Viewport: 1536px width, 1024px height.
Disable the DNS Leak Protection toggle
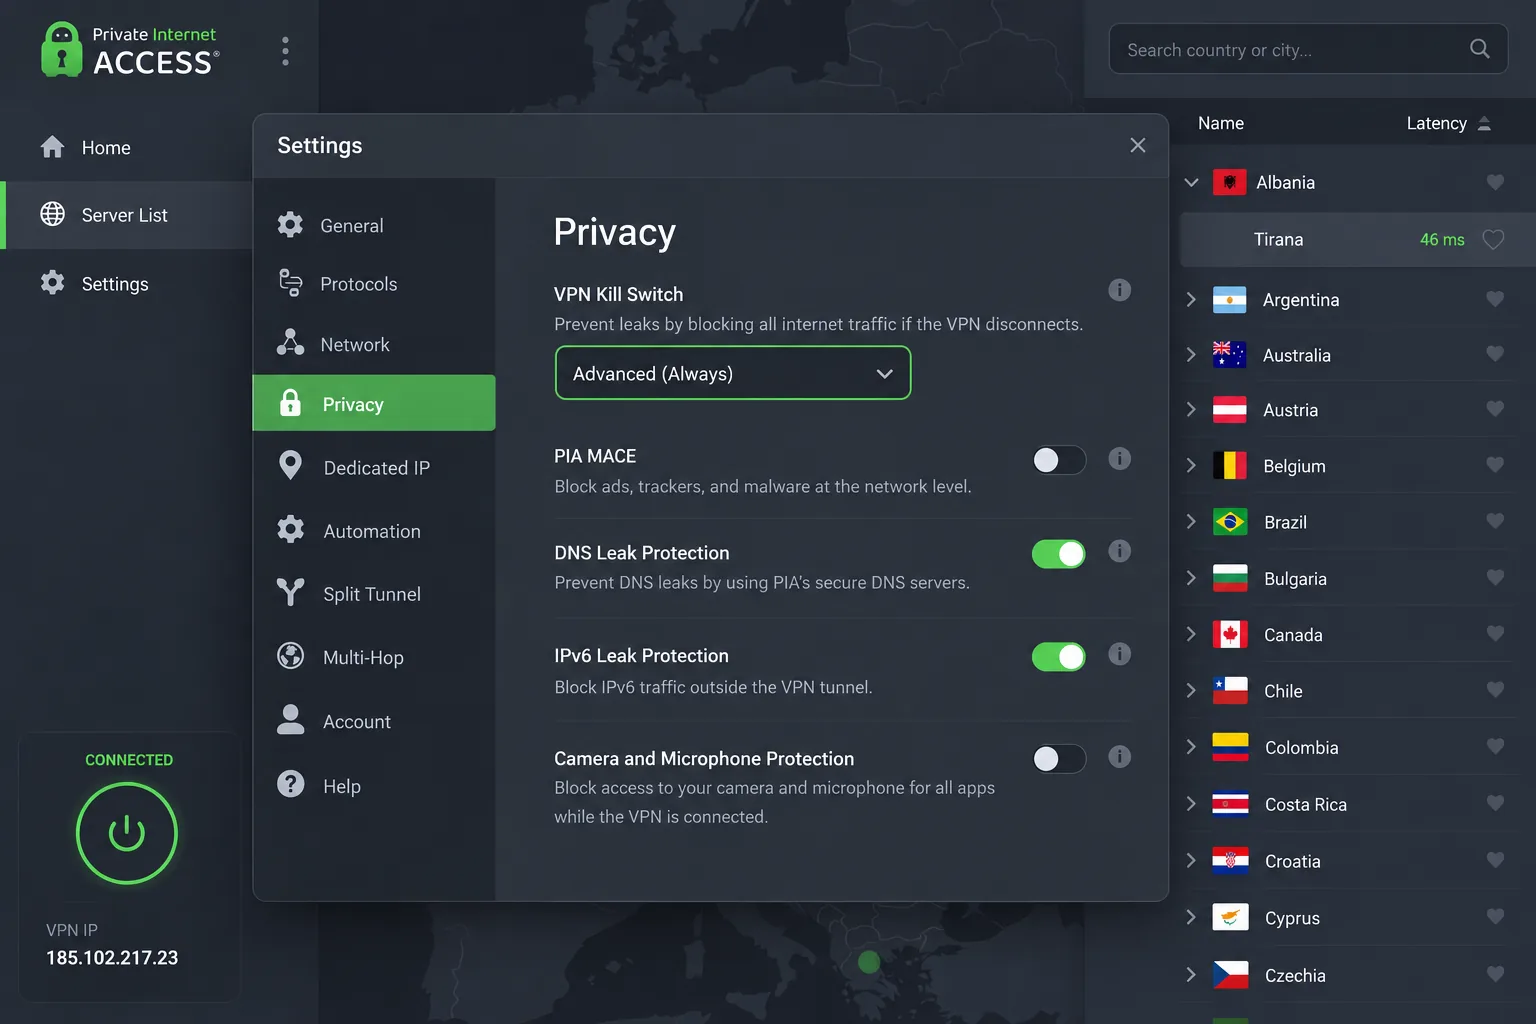pos(1059,554)
